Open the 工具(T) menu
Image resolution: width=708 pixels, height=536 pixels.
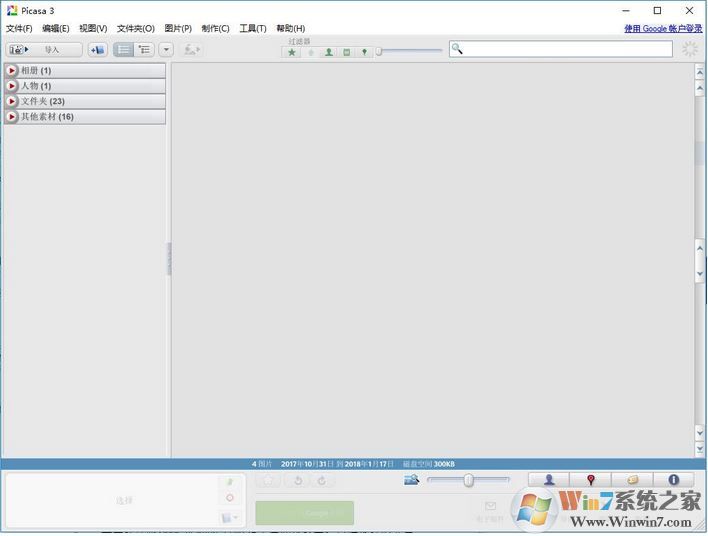pyautogui.click(x=253, y=29)
